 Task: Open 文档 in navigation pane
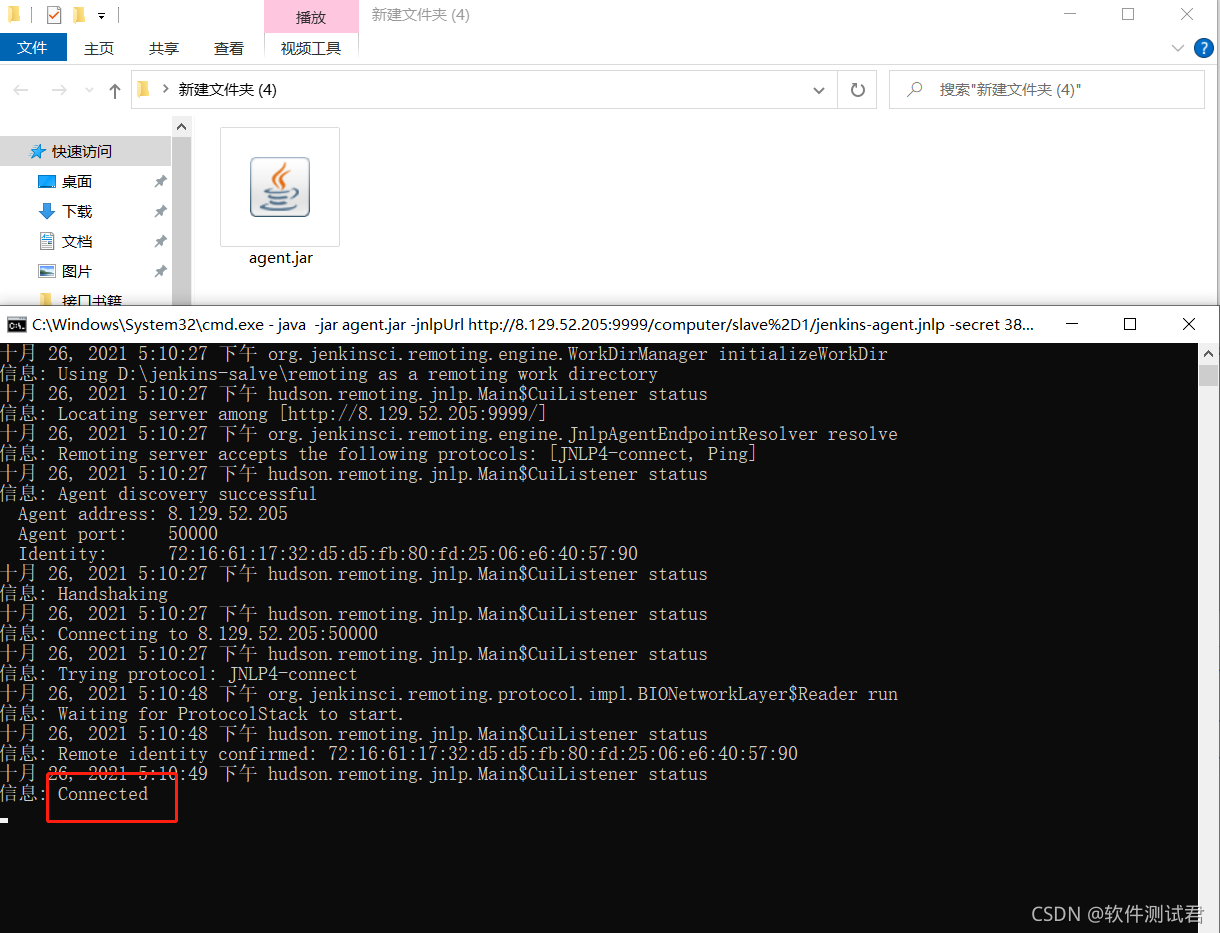pyautogui.click(x=77, y=241)
